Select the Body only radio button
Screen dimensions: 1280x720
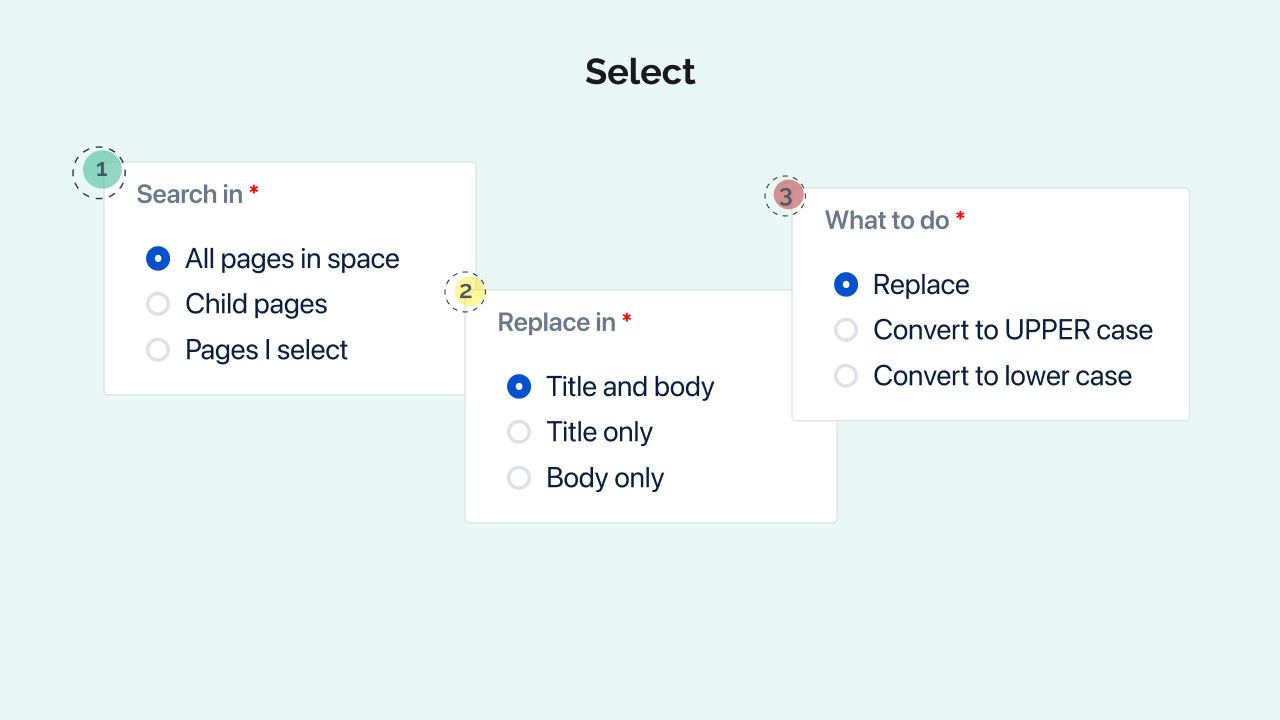click(x=519, y=478)
